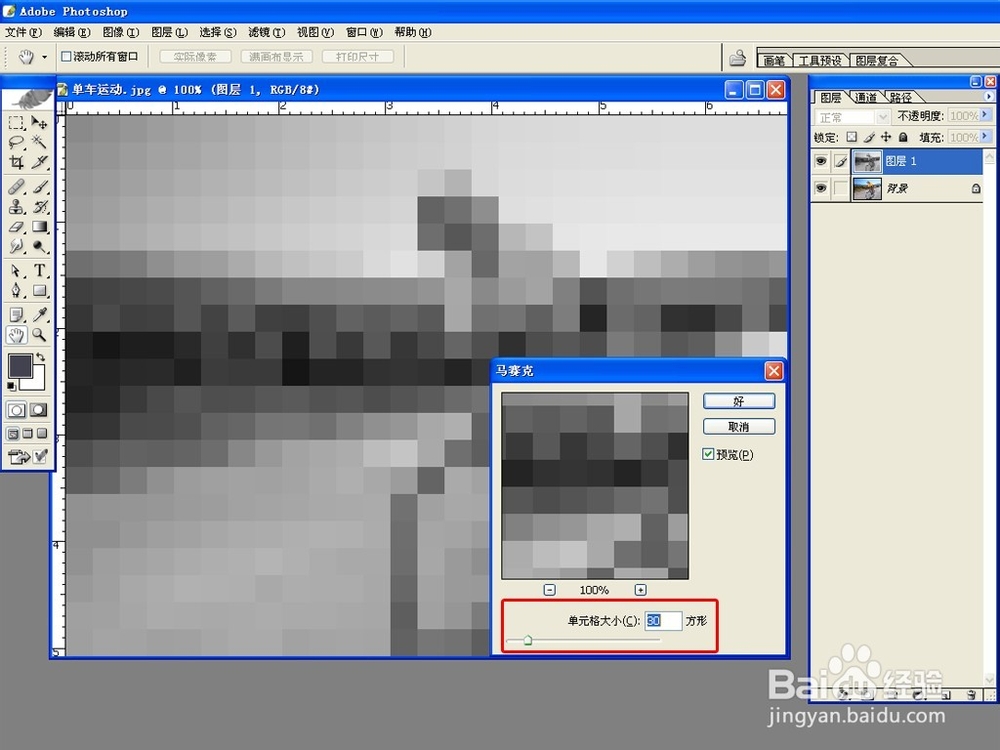This screenshot has width=1000, height=750.
Task: Choose Standard Screen mode
Action: tap(13, 434)
